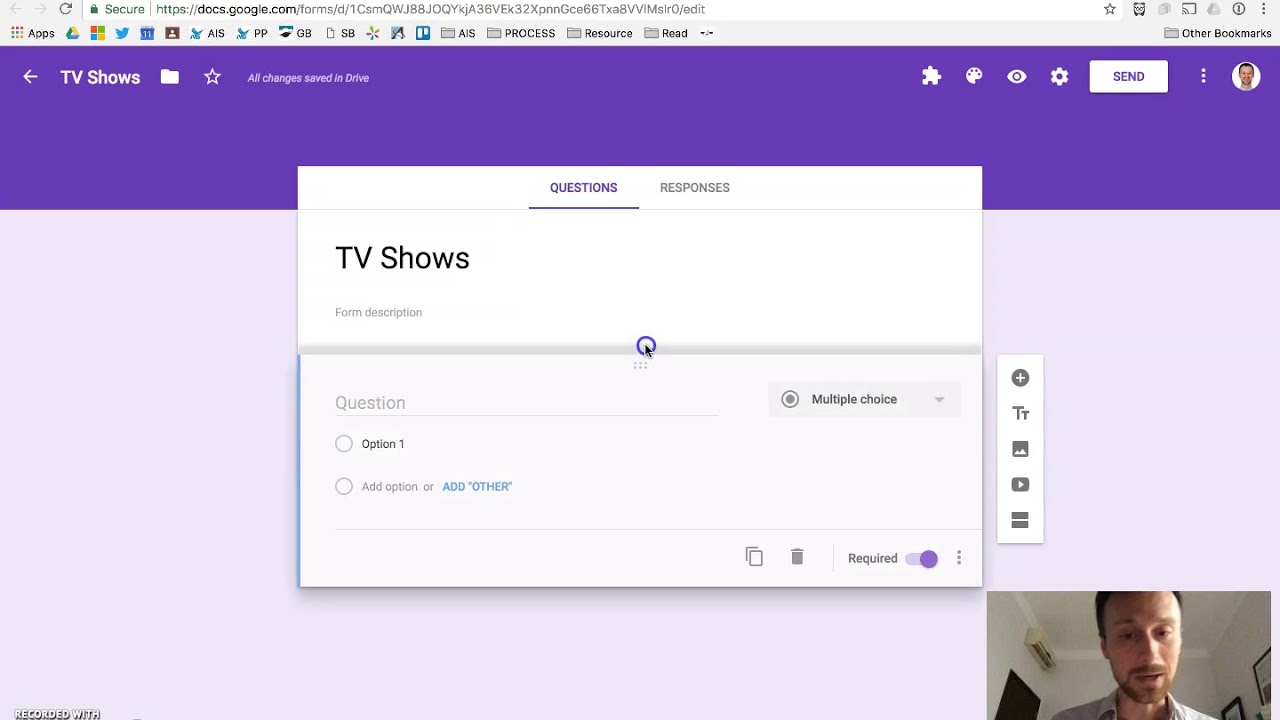This screenshot has width=1280, height=720.
Task: Open the Google account avatar
Action: 1246,77
